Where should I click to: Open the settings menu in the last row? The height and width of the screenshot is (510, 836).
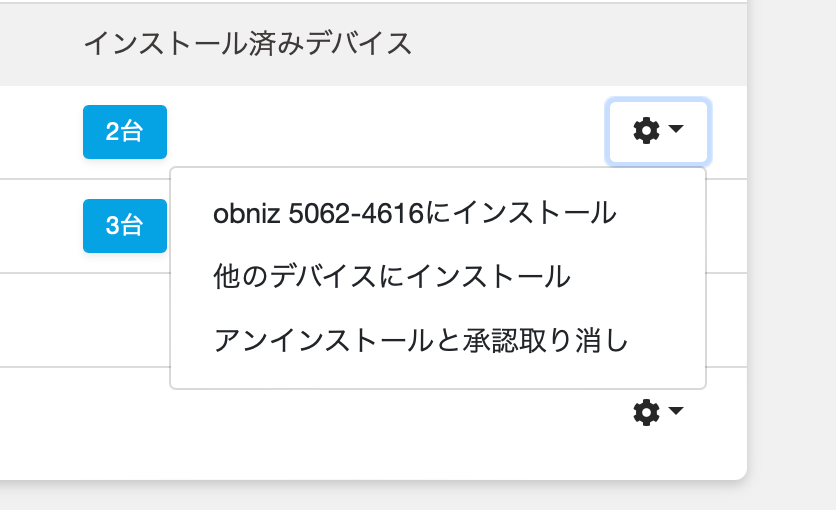(658, 412)
